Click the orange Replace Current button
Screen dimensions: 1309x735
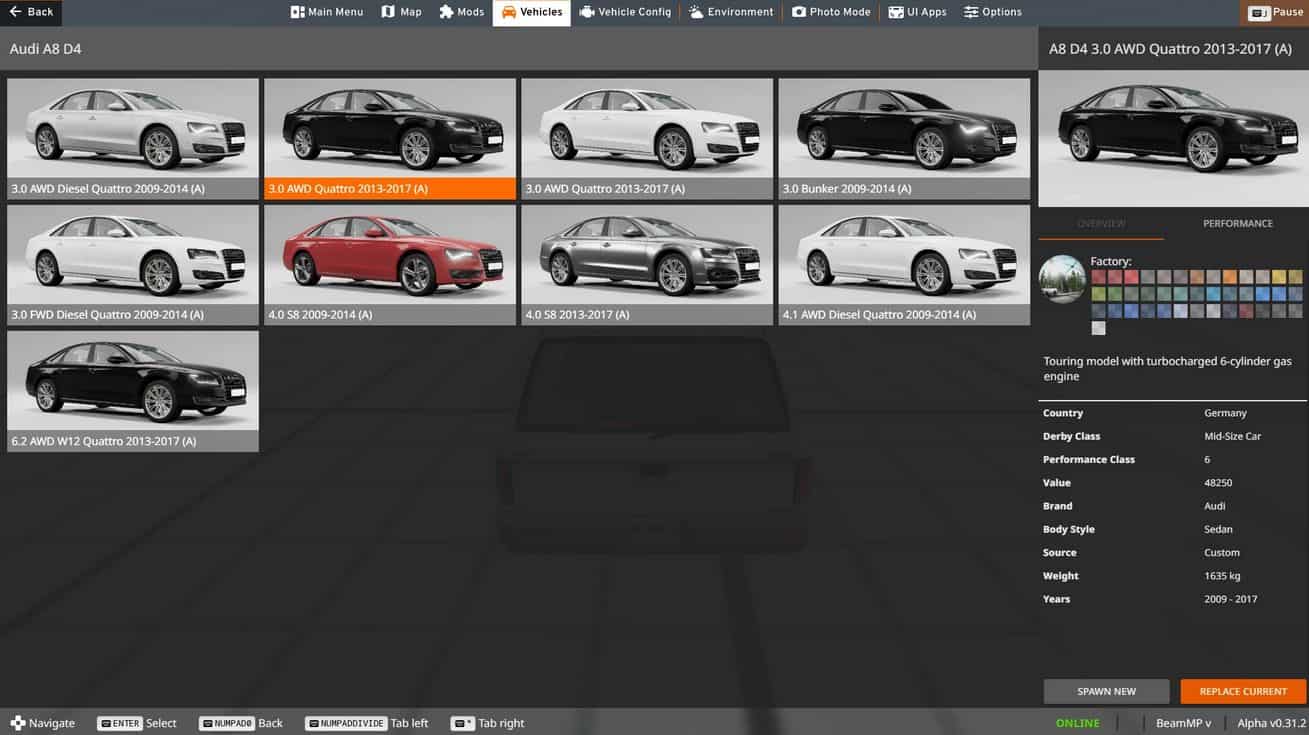pyautogui.click(x=1243, y=691)
